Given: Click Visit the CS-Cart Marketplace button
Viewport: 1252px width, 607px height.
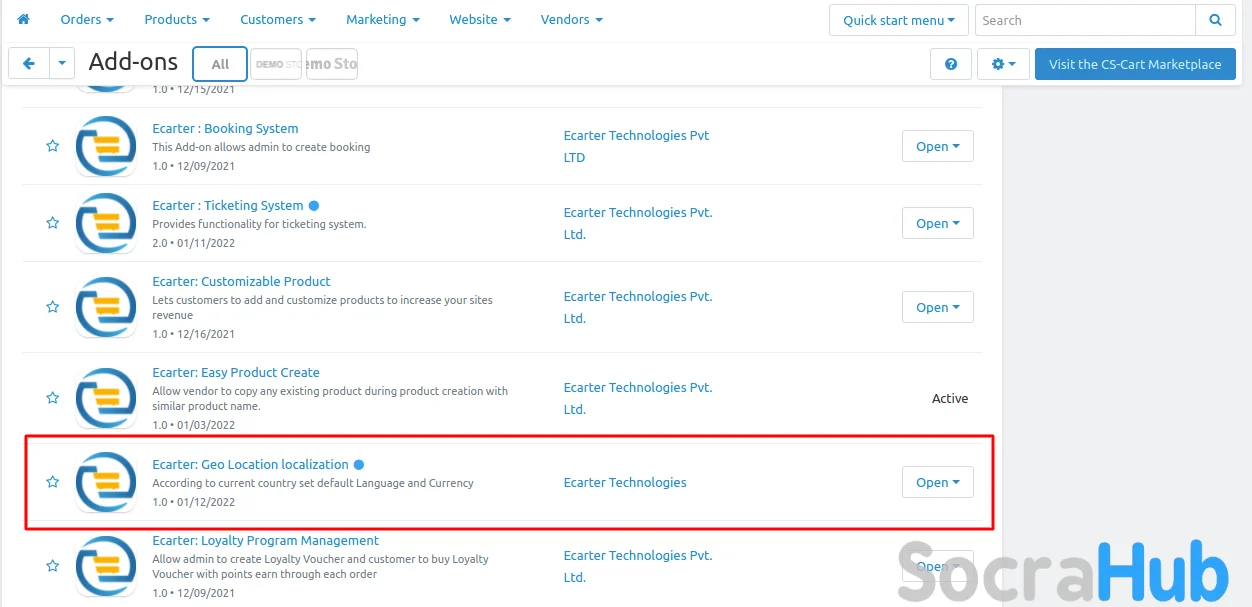Looking at the screenshot, I should pyautogui.click(x=1134, y=64).
